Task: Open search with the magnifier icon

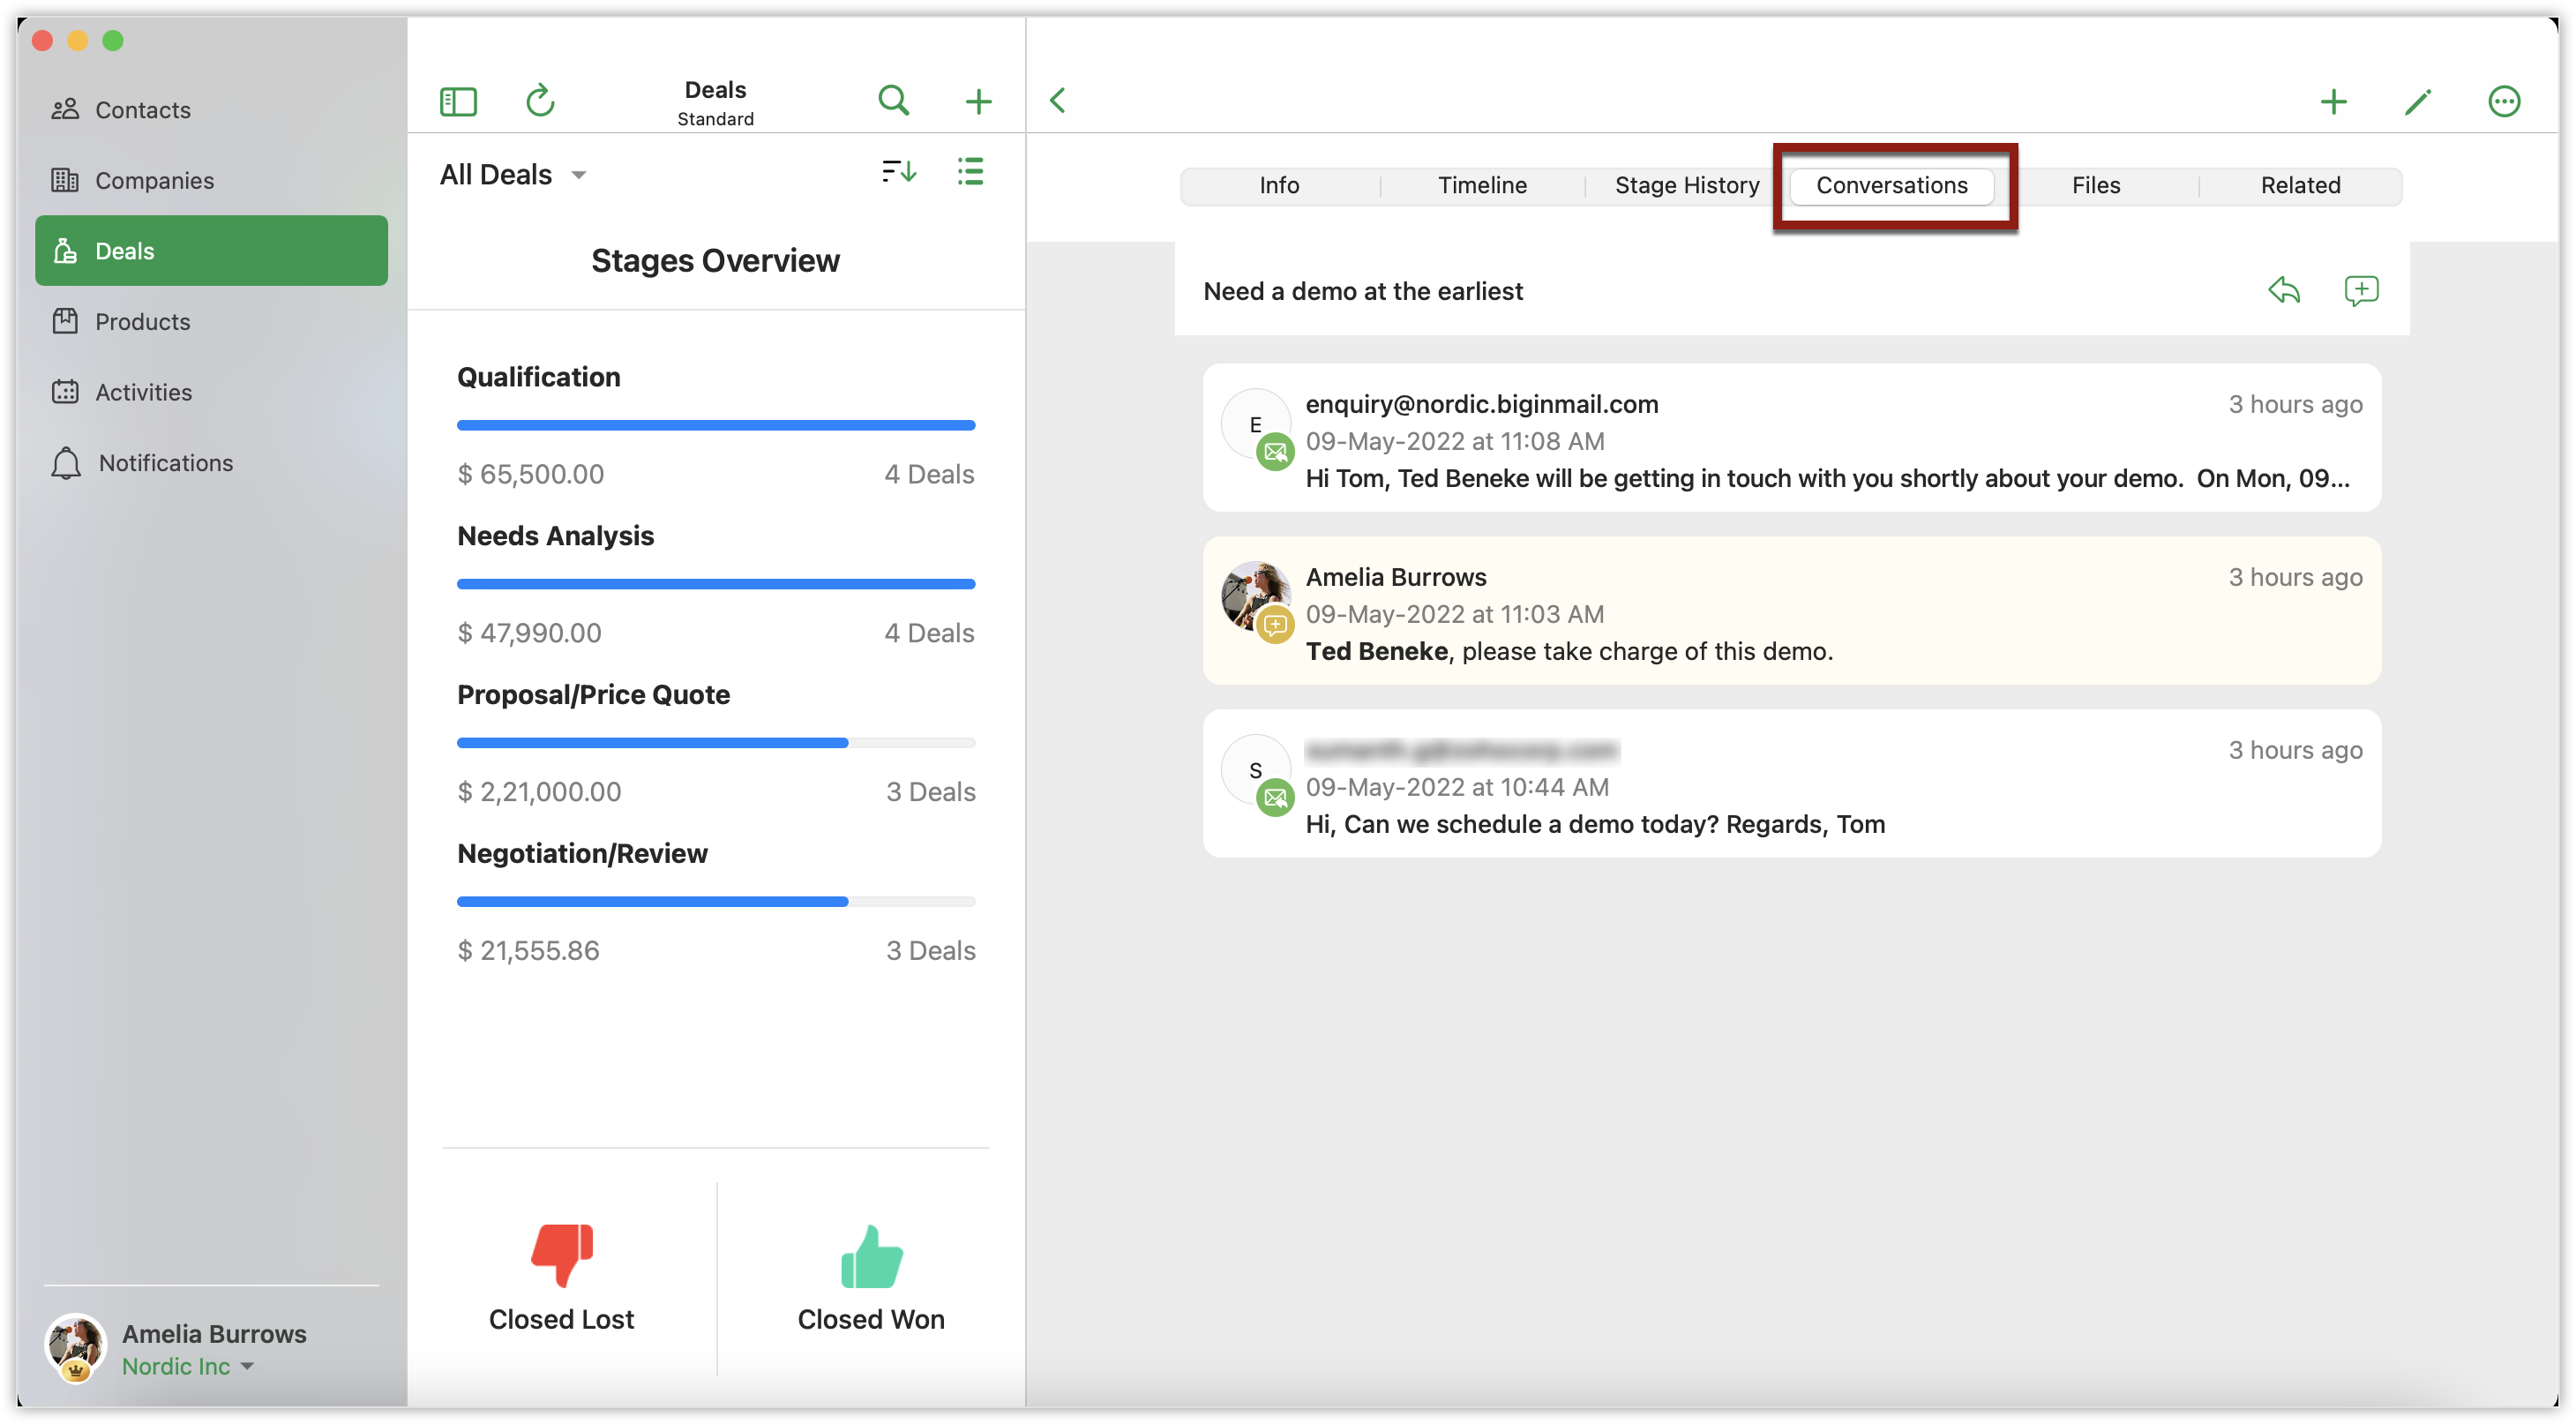Action: pyautogui.click(x=893, y=101)
